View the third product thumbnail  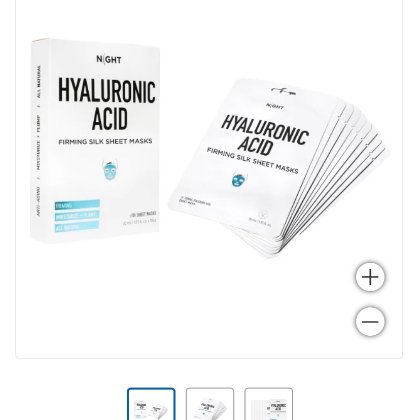coord(268,404)
